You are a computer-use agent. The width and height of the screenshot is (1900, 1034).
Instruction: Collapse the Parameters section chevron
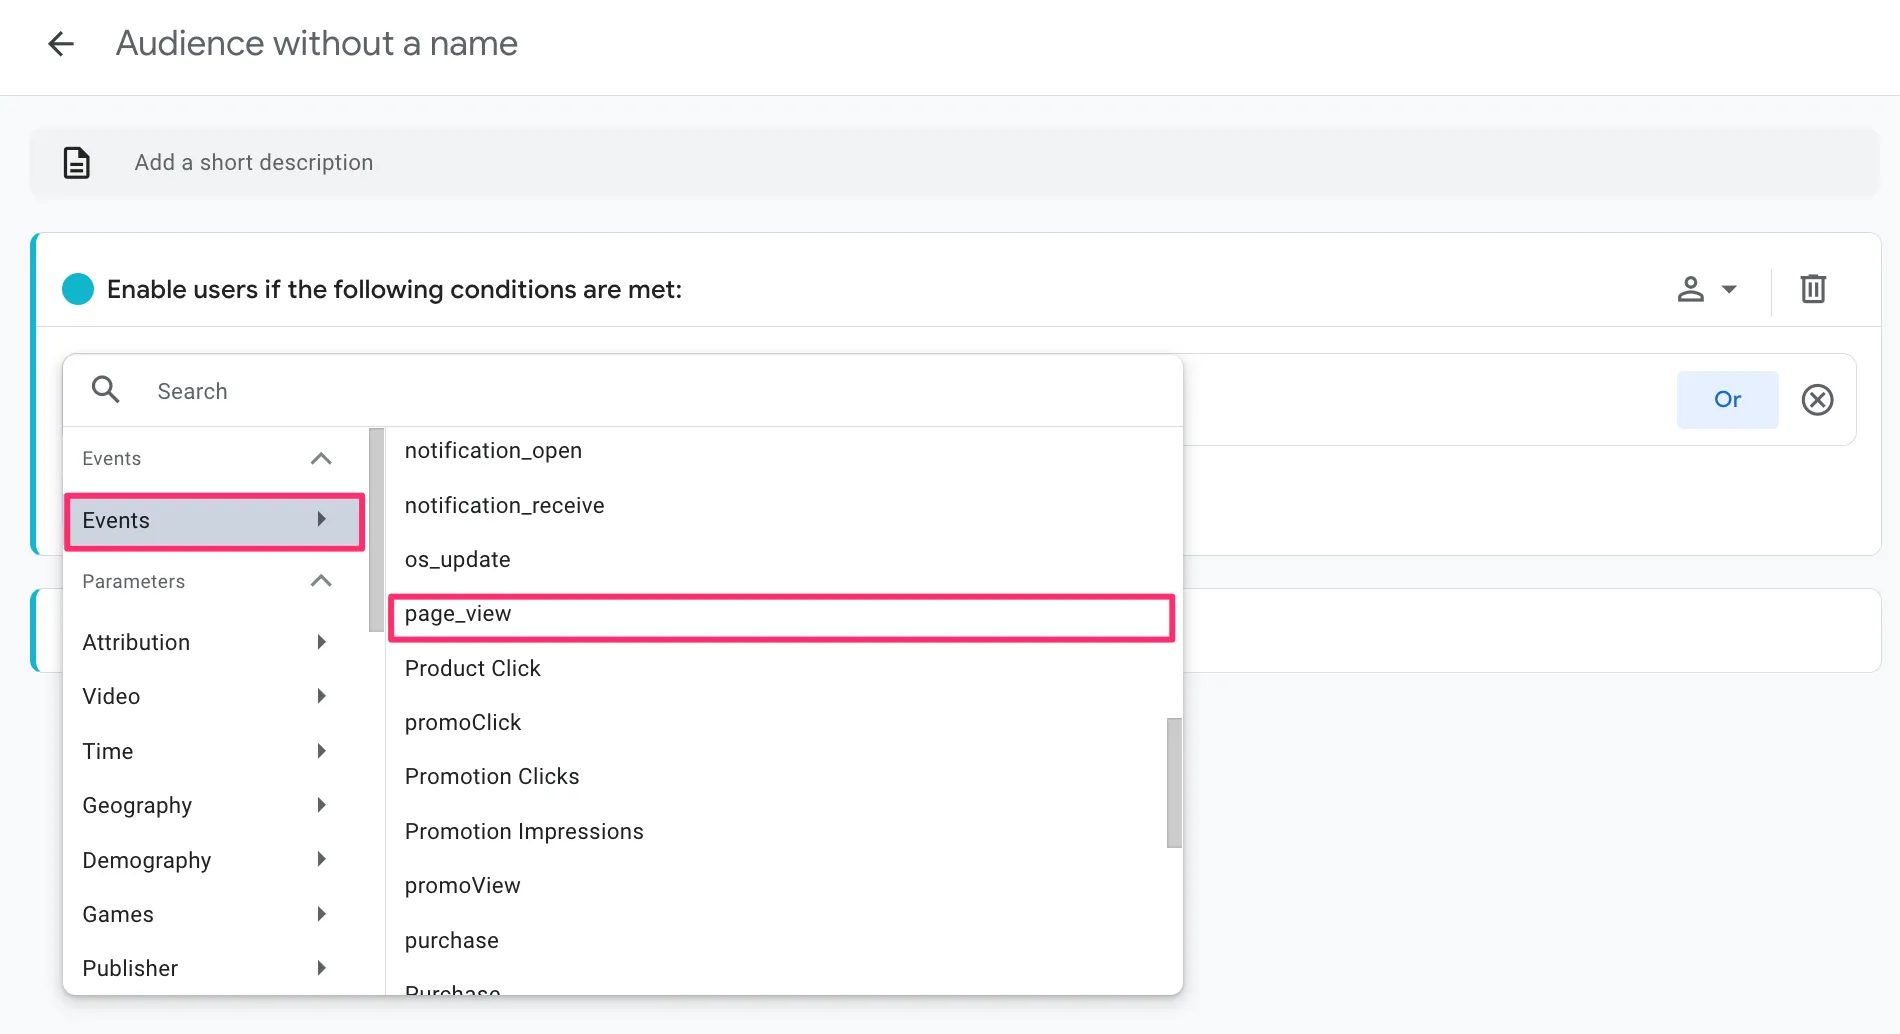(x=321, y=581)
